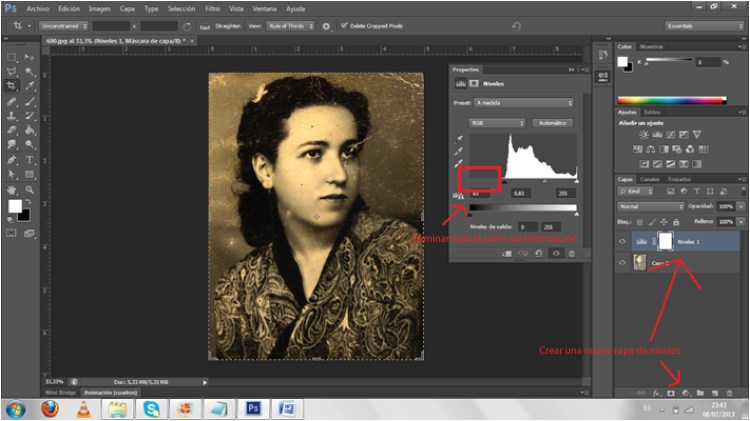Select the Crop tool in the toolbox
The height and width of the screenshot is (421, 750).
(12, 87)
